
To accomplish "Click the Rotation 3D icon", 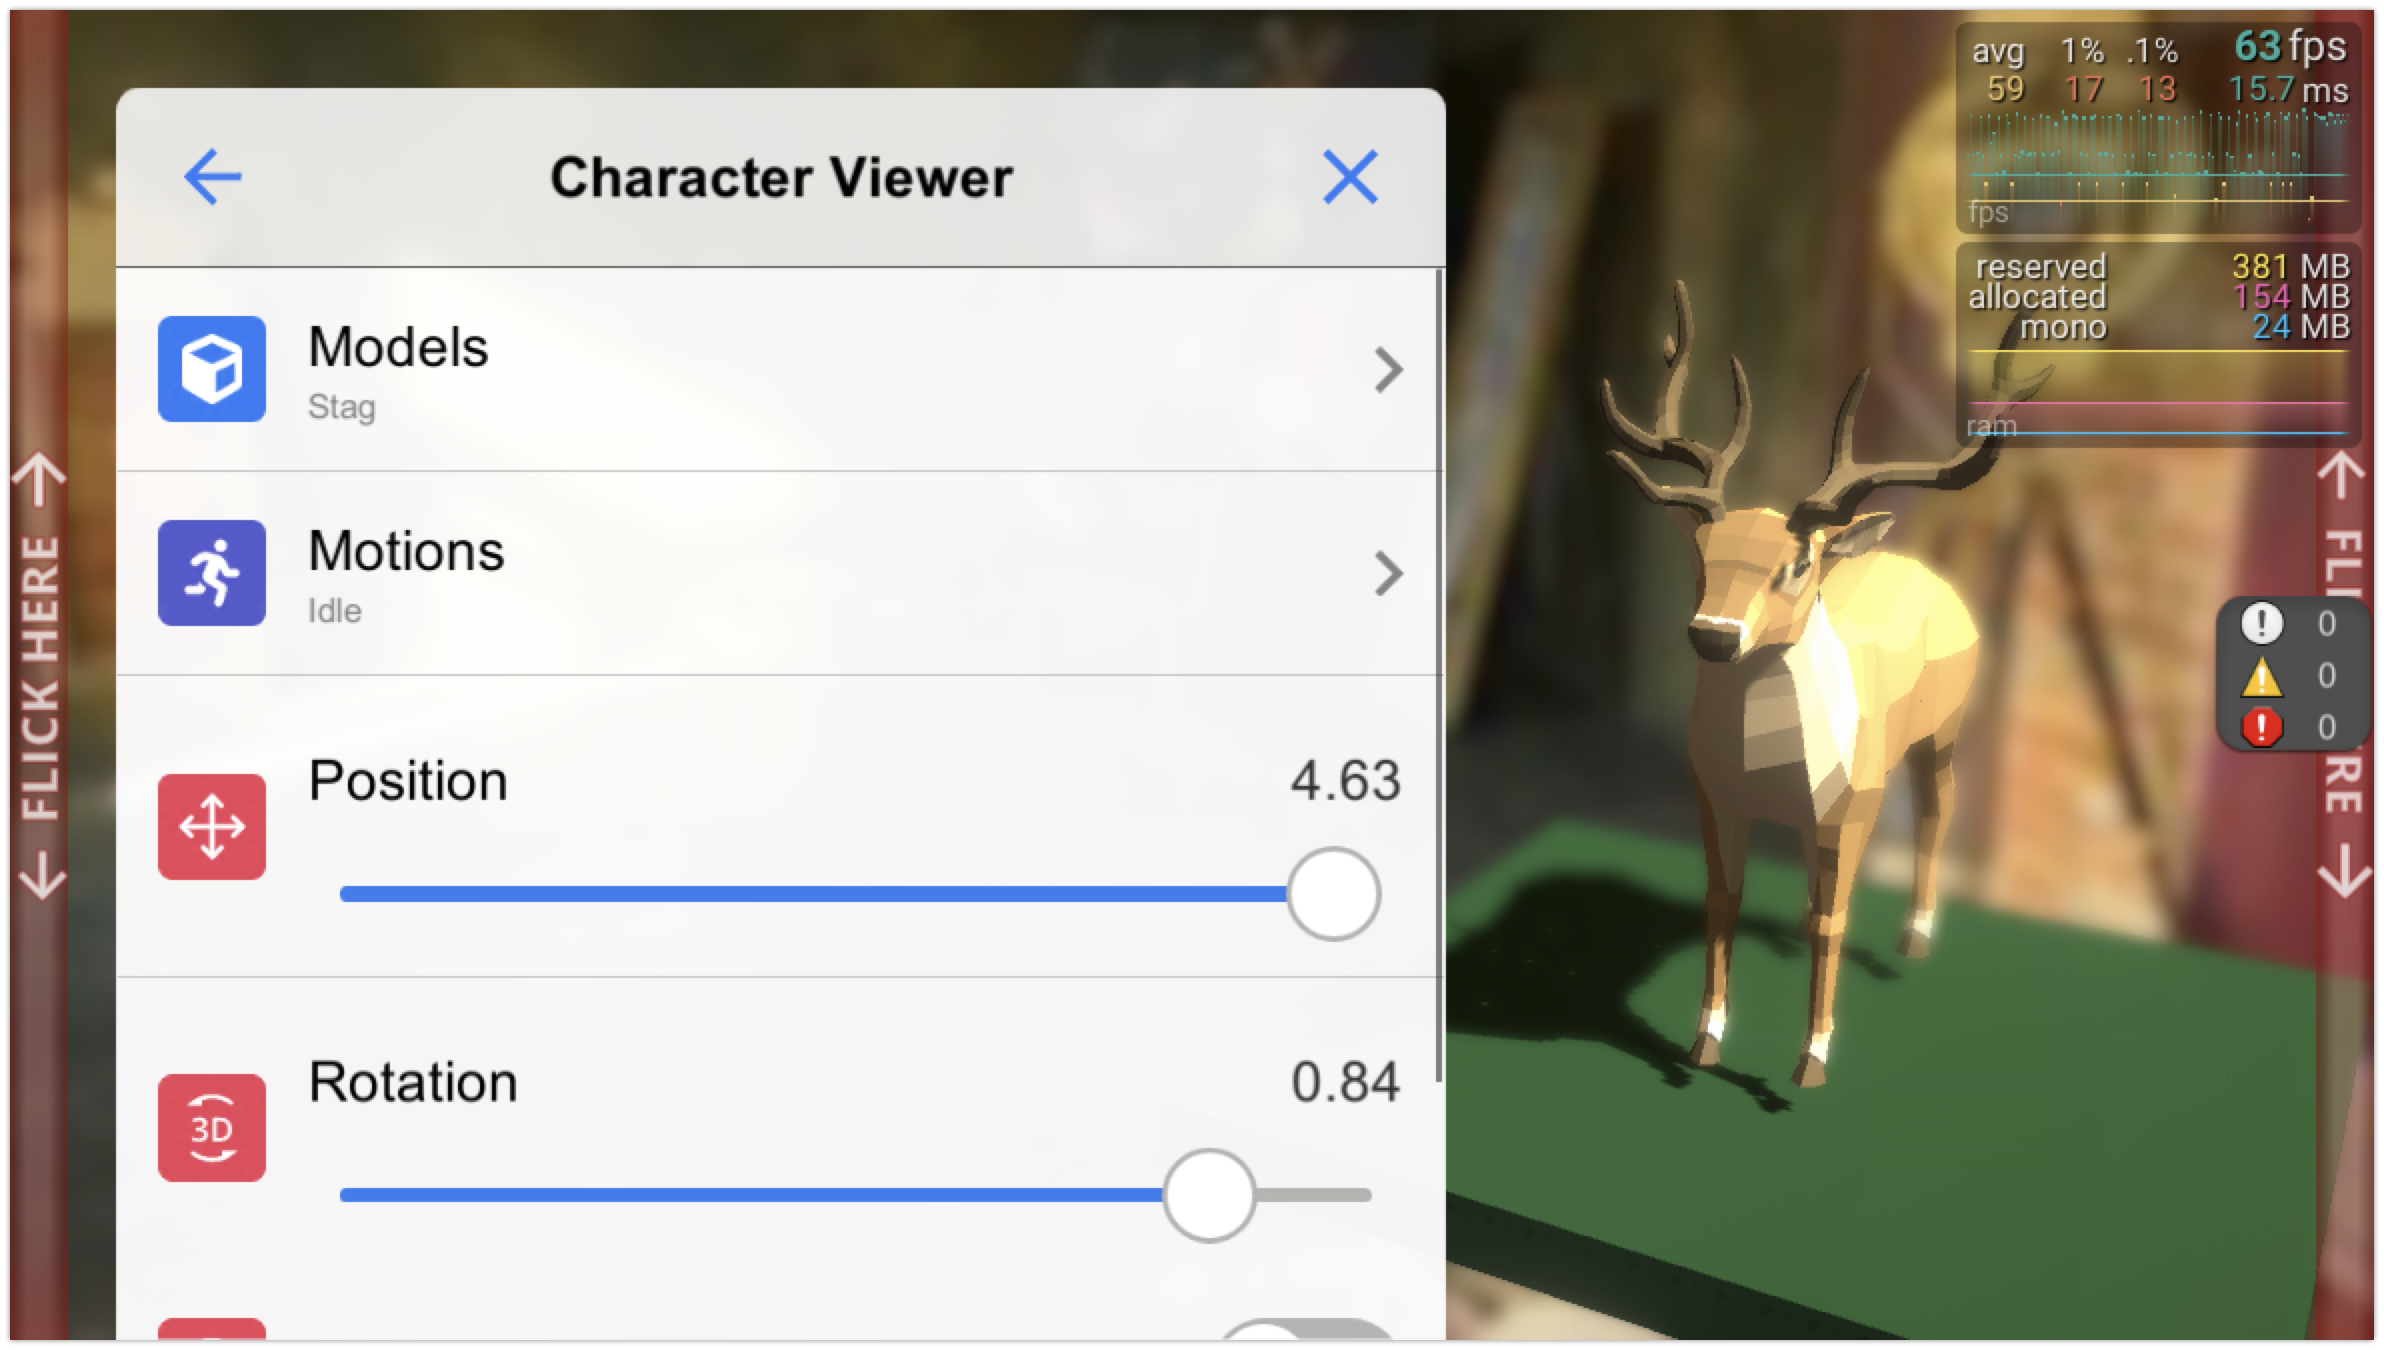I will (211, 1126).
